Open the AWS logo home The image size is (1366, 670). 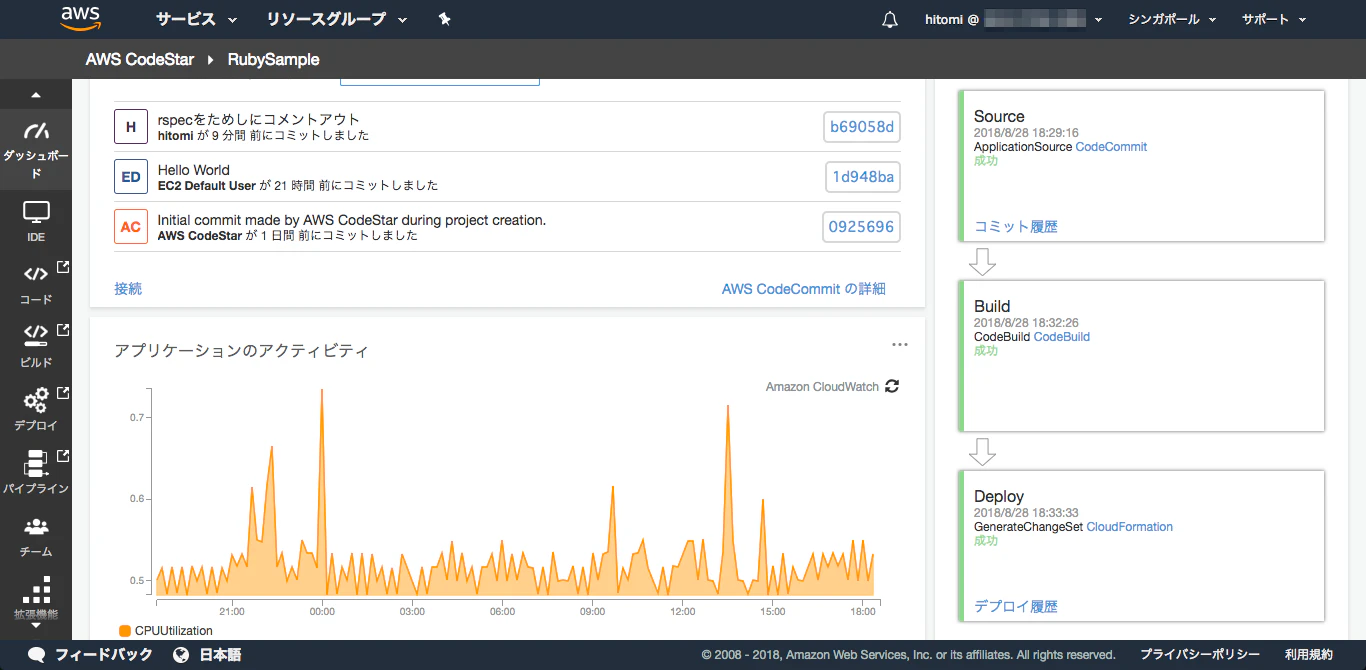tap(80, 18)
